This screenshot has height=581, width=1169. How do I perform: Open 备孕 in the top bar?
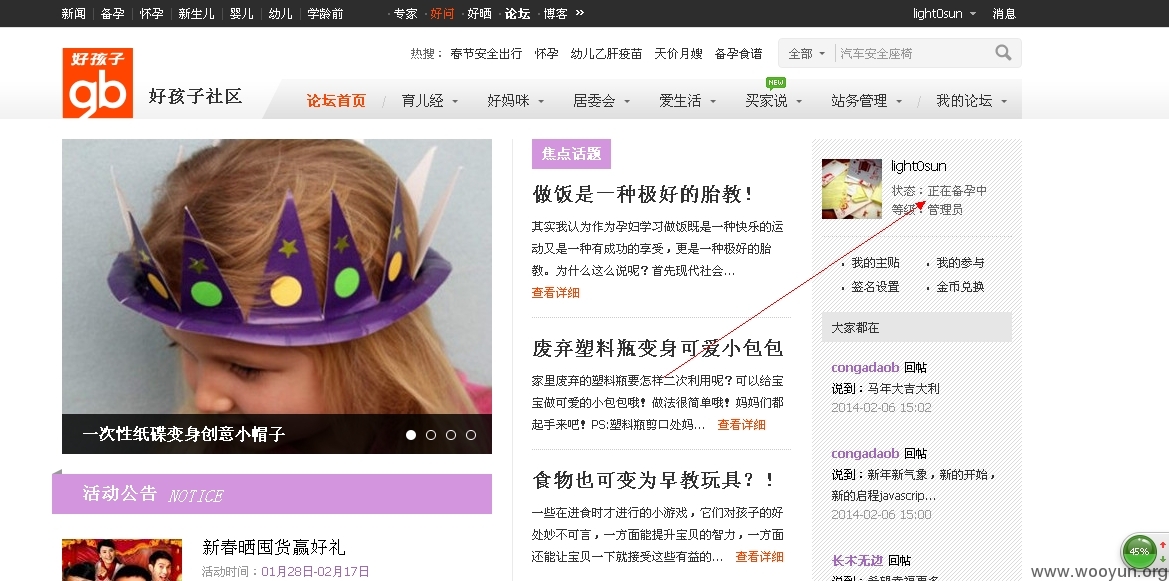113,13
